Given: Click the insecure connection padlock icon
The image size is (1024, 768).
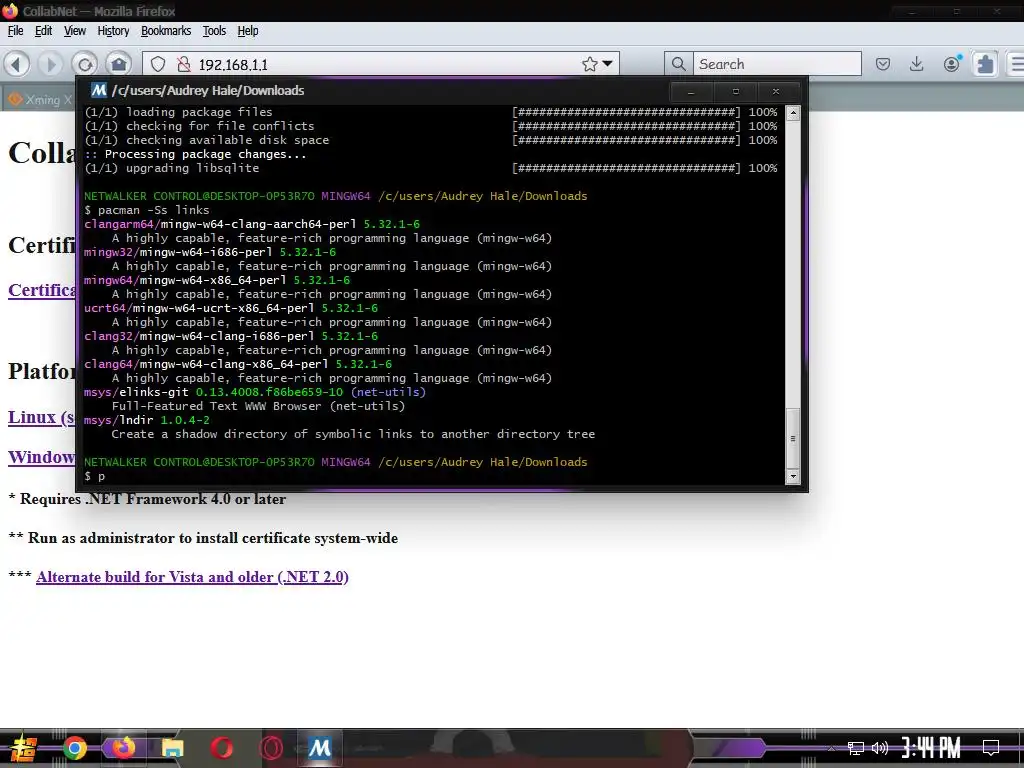Looking at the screenshot, I should coord(184,64).
